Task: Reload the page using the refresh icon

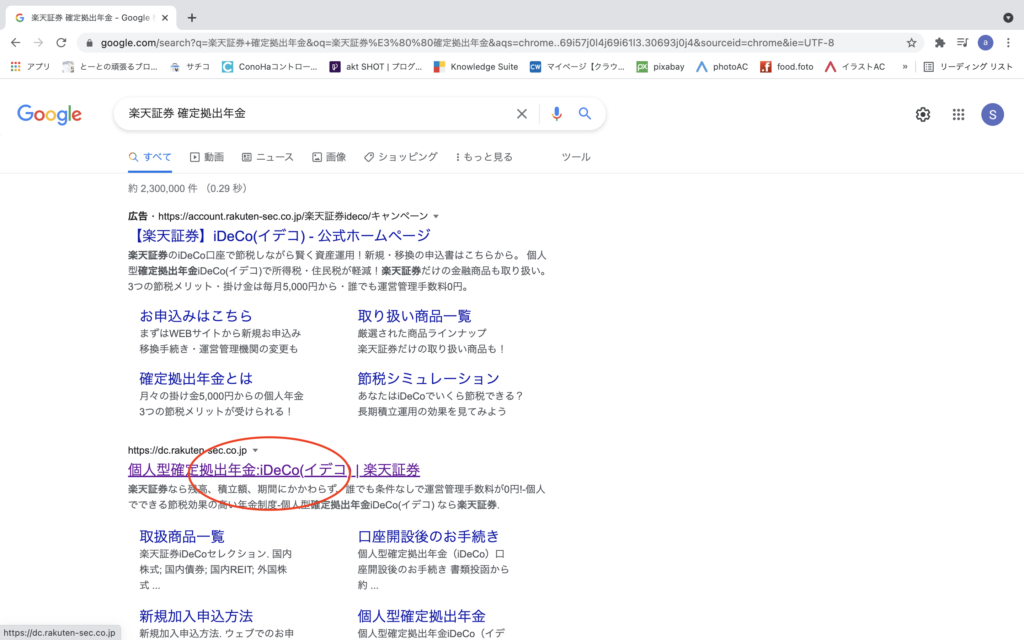Action: click(62, 43)
